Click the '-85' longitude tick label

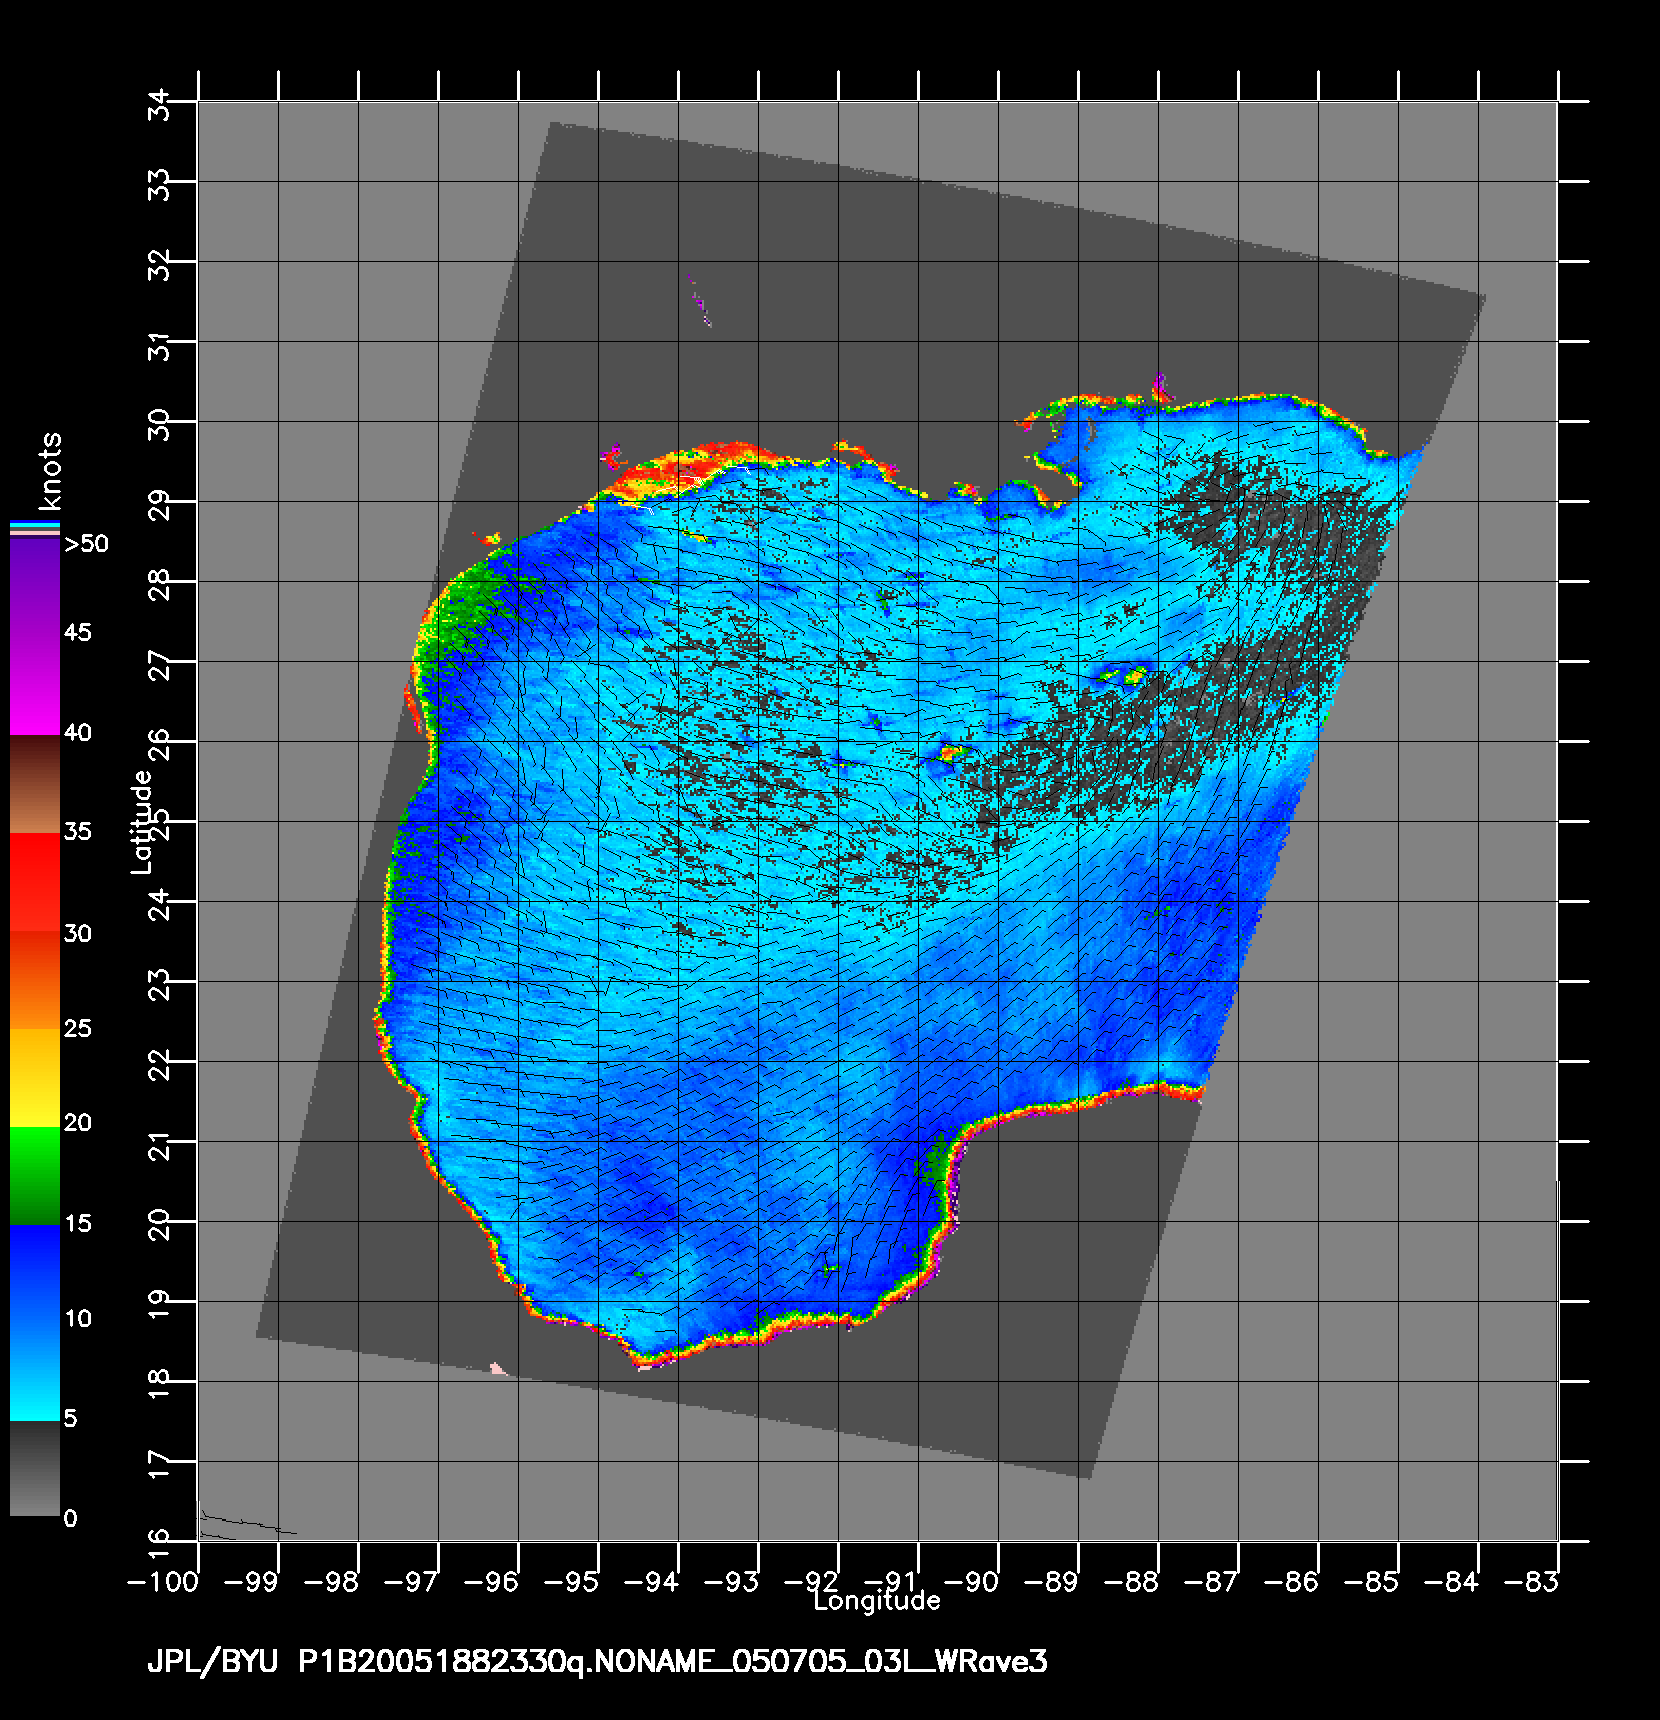[1373, 1582]
